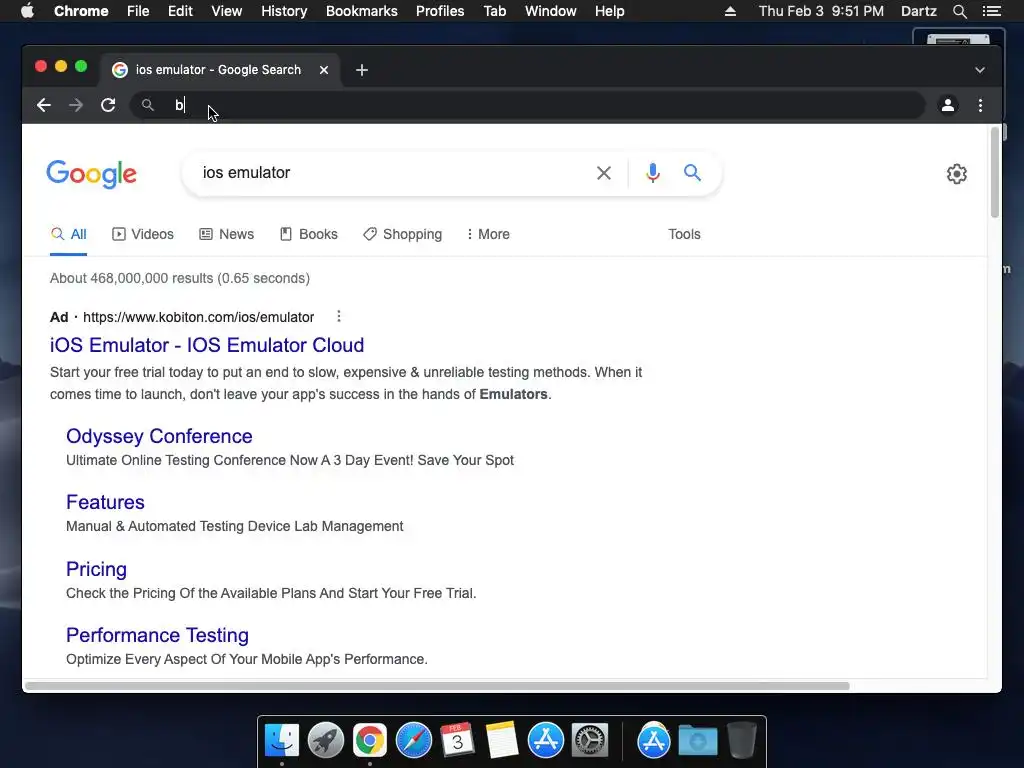1024x768 pixels.
Task: Open the Downloads folder in the Dock
Action: (697, 741)
